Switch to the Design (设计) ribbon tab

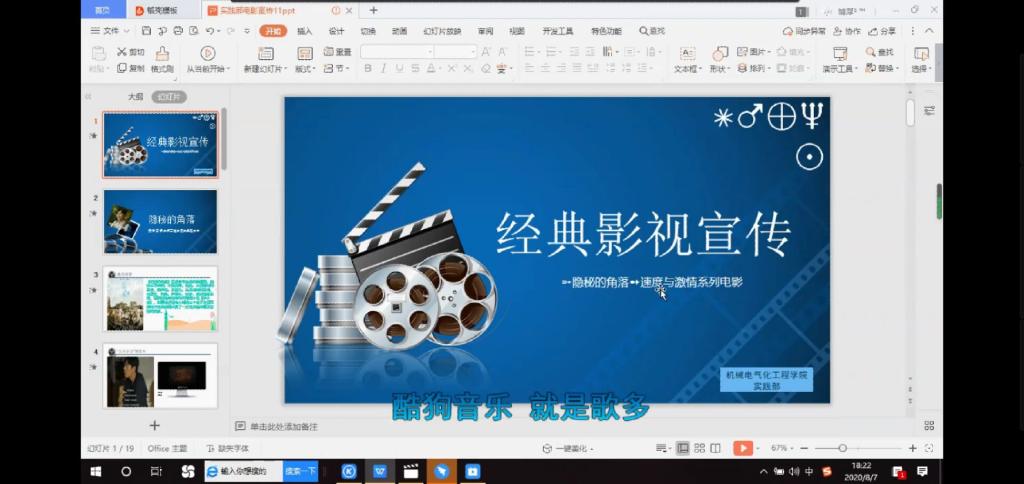pos(336,31)
